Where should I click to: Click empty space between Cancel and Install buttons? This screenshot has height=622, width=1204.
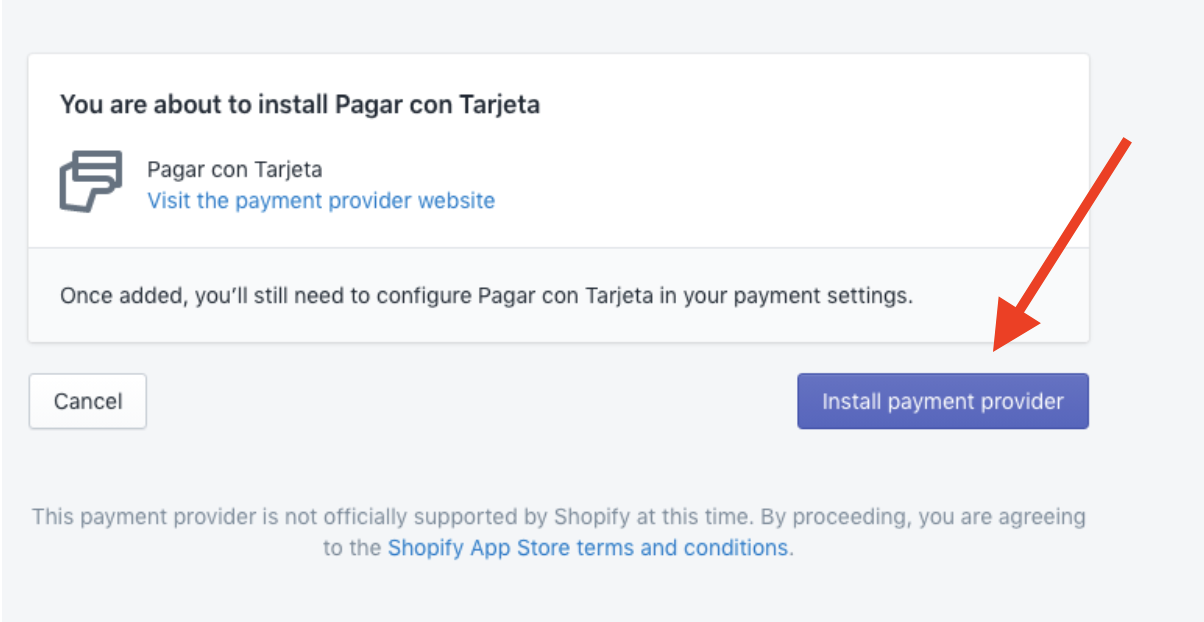(x=470, y=401)
